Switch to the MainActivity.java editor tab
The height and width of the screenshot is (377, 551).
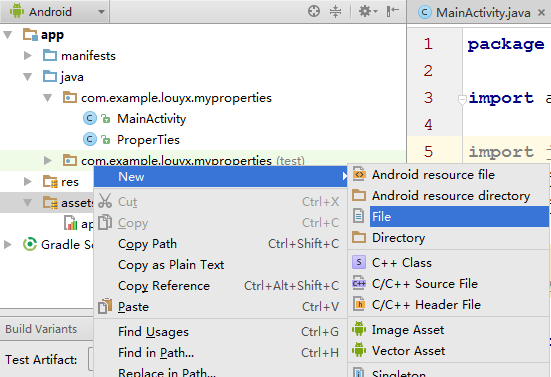pos(481,13)
